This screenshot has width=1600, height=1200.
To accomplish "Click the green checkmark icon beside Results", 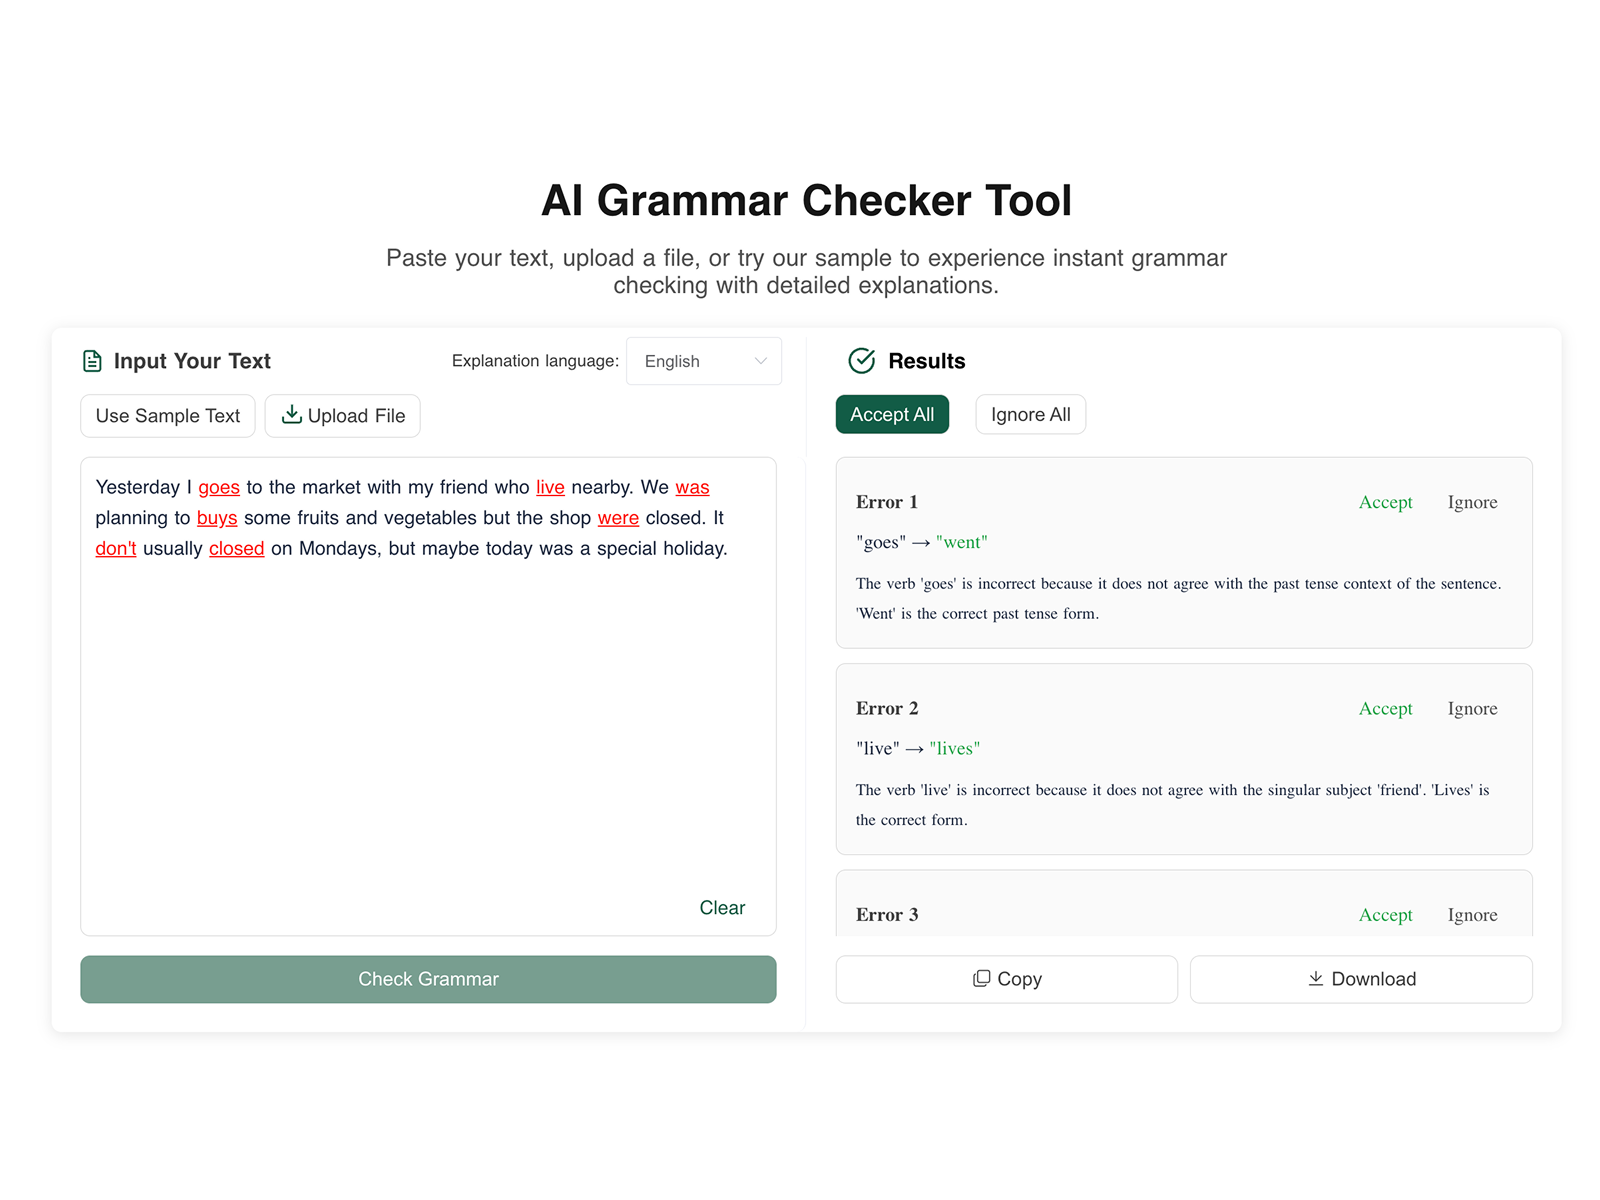I will [x=861, y=361].
